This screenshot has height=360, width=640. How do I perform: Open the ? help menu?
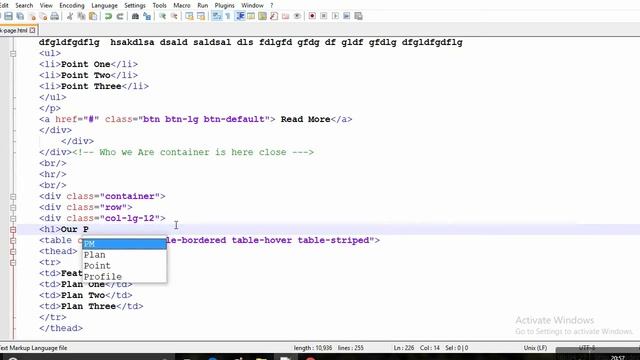point(272,5)
